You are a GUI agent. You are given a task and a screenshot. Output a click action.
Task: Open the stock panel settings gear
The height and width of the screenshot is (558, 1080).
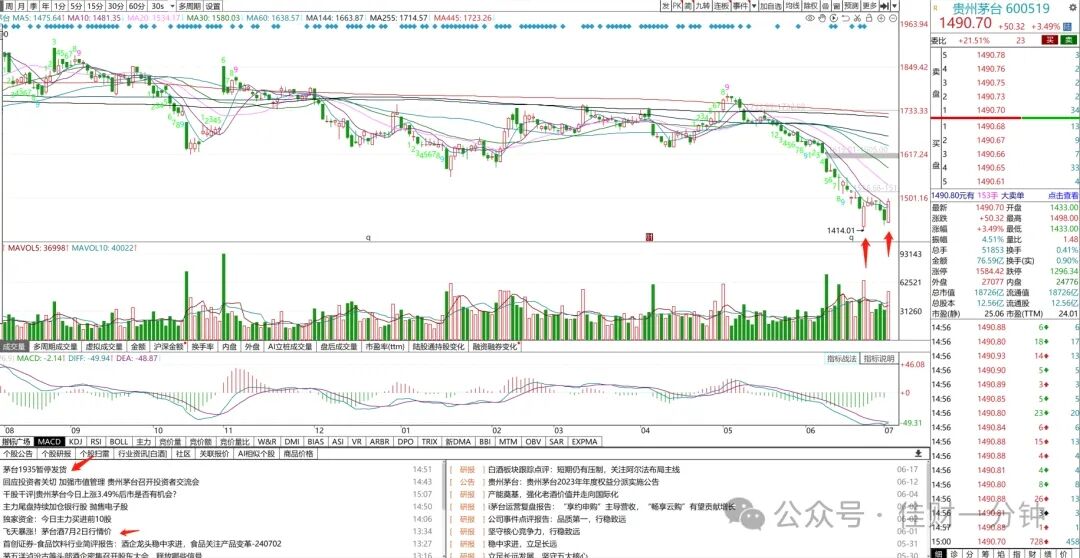tap(1072, 8)
